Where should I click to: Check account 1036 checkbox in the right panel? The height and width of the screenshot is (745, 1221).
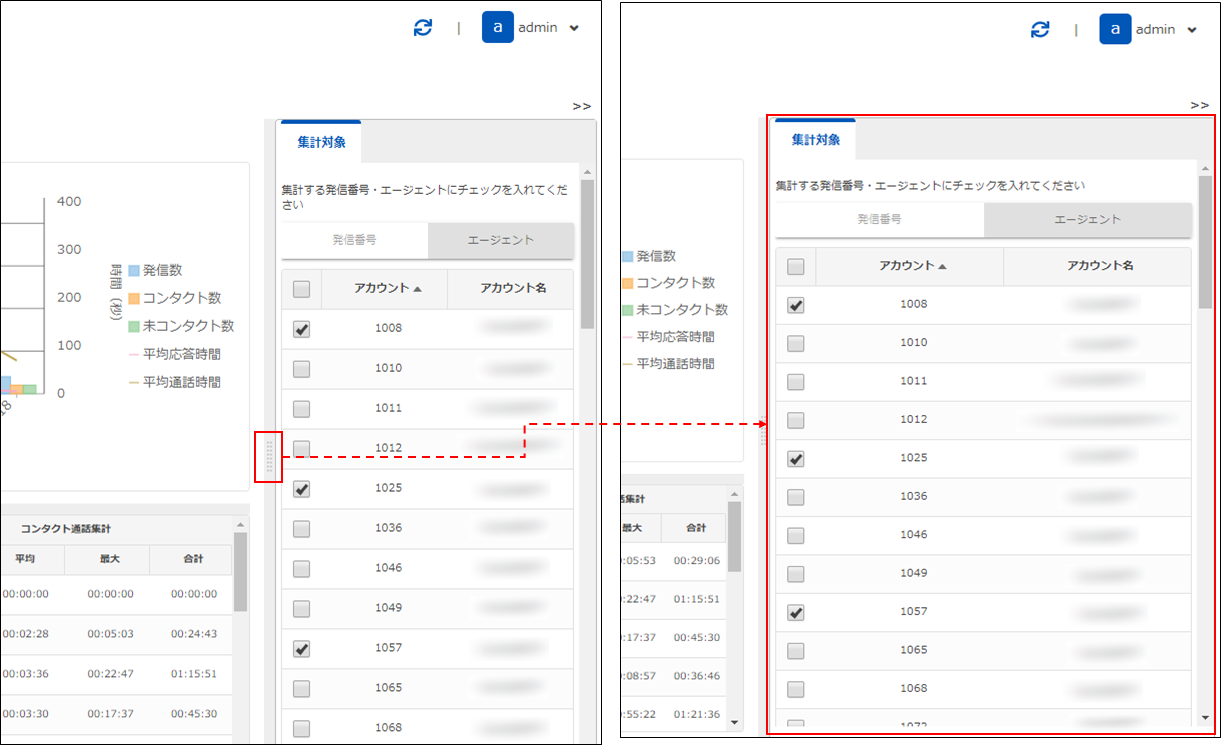[795, 496]
